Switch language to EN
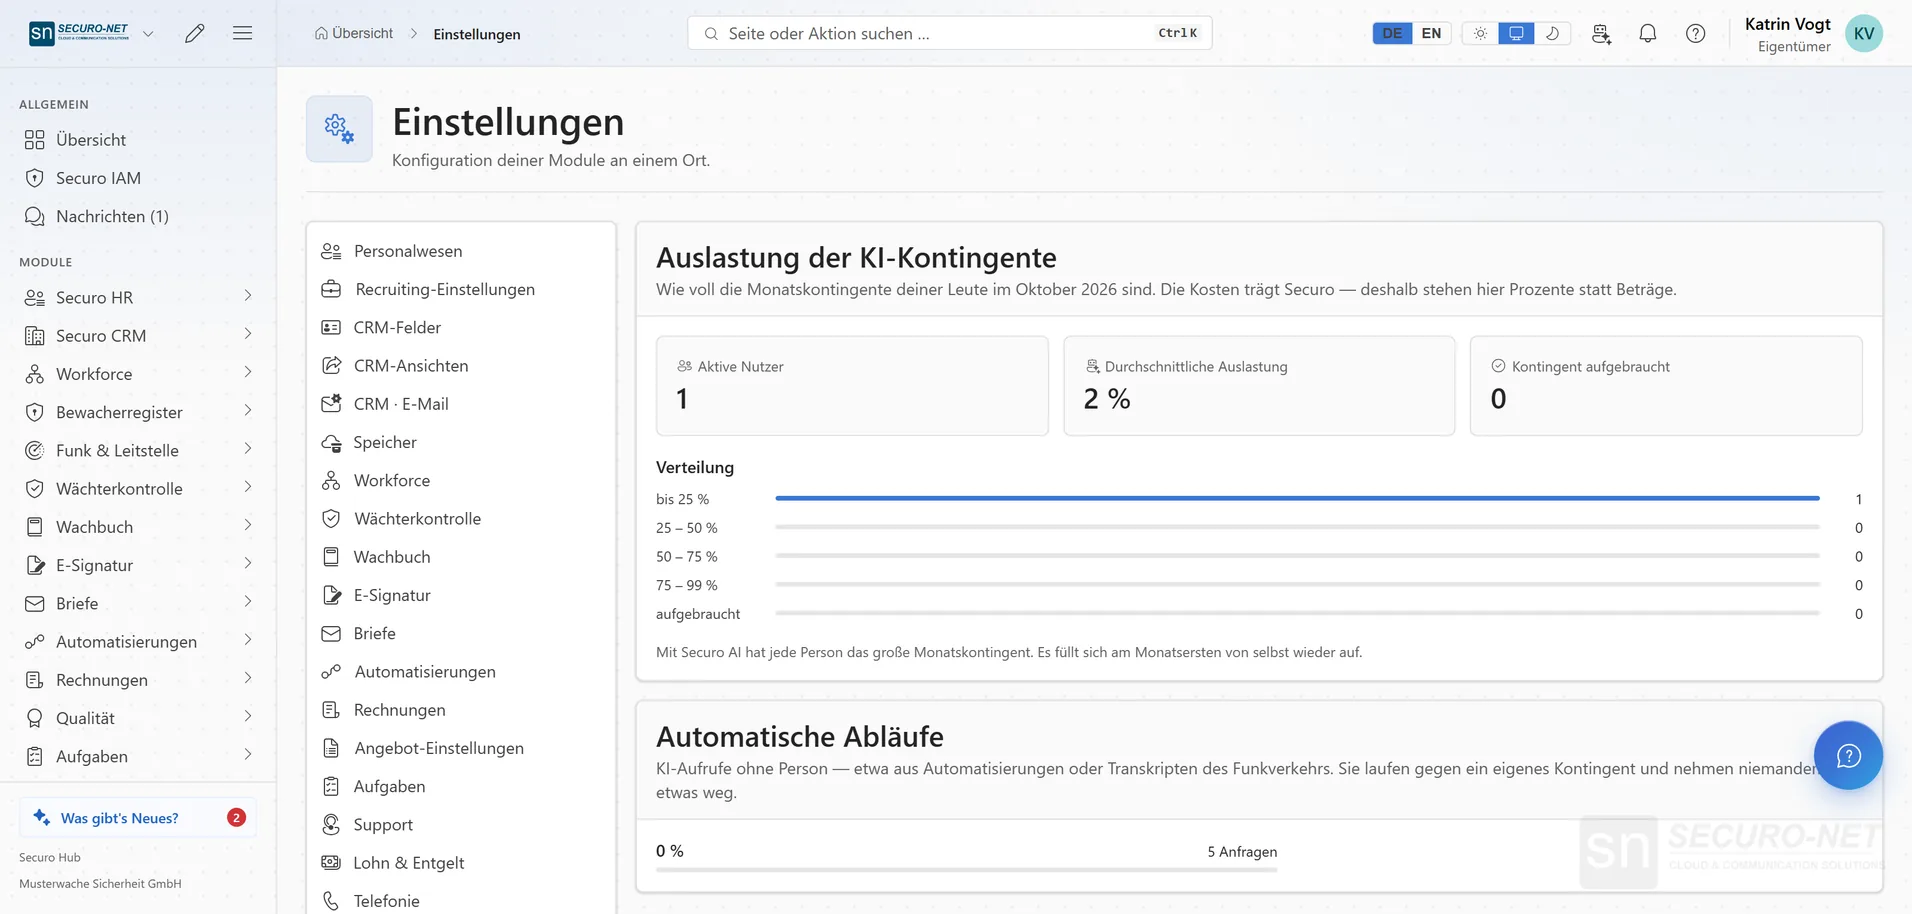Image resolution: width=1912 pixels, height=914 pixels. [1431, 33]
